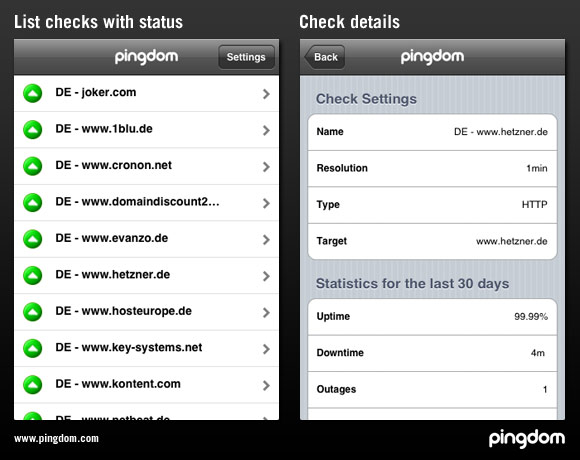The width and height of the screenshot is (580, 460).
Task: Click the green up icon beside www.1blu.de
Action: click(33, 130)
